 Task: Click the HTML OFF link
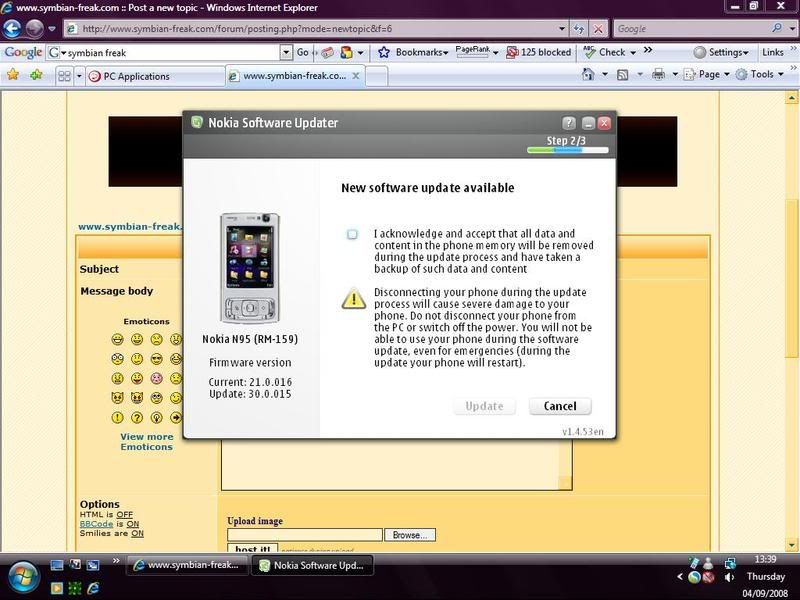tap(124, 515)
